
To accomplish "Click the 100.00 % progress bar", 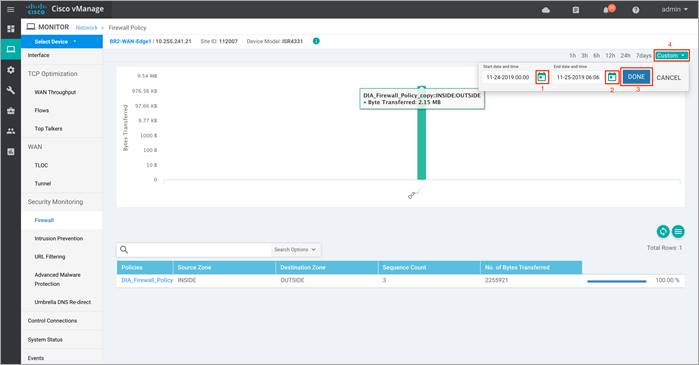I will (x=617, y=281).
